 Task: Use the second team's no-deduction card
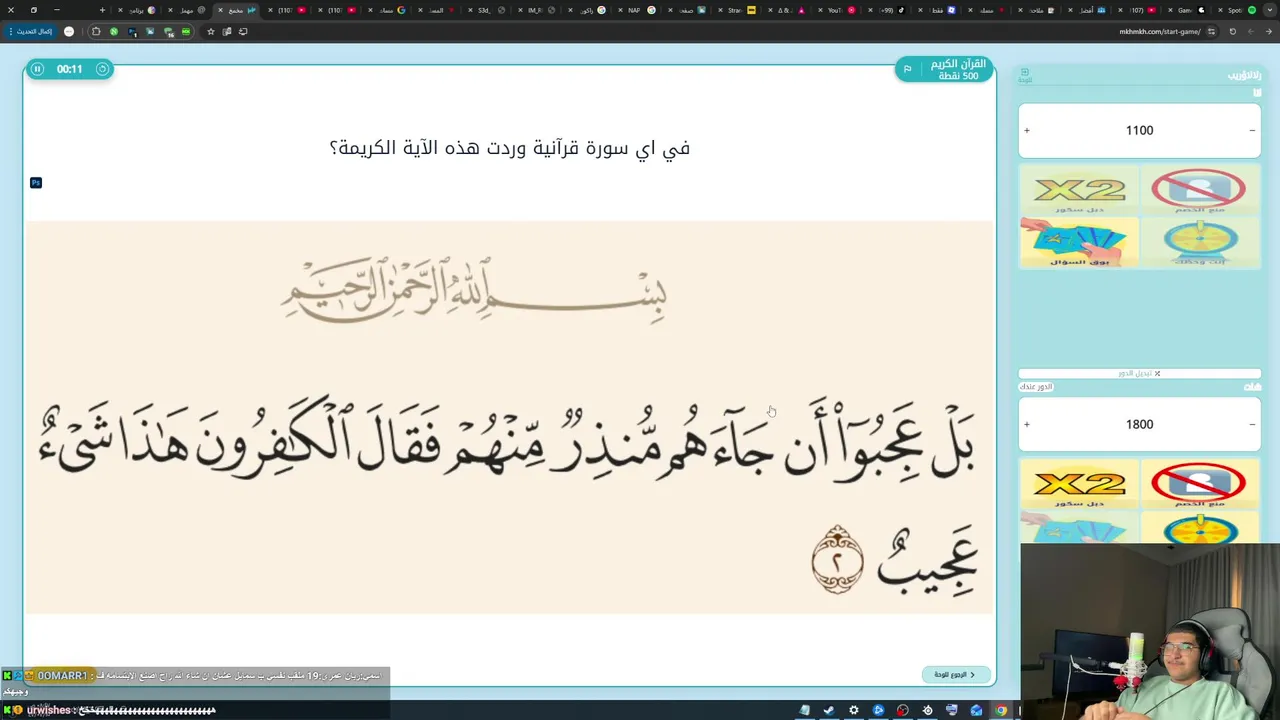[1199, 485]
